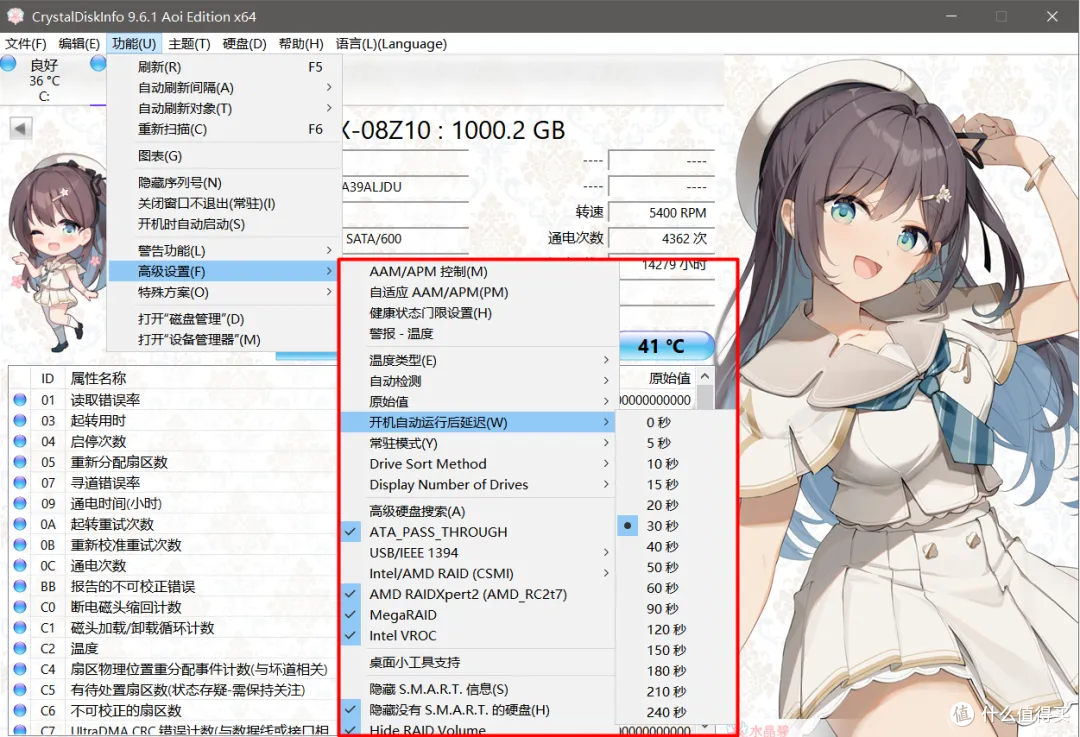Screen dimensions: 1080x737
Task: Click status circle for attribute BB 报告的不可校正错误
Action: [20, 586]
